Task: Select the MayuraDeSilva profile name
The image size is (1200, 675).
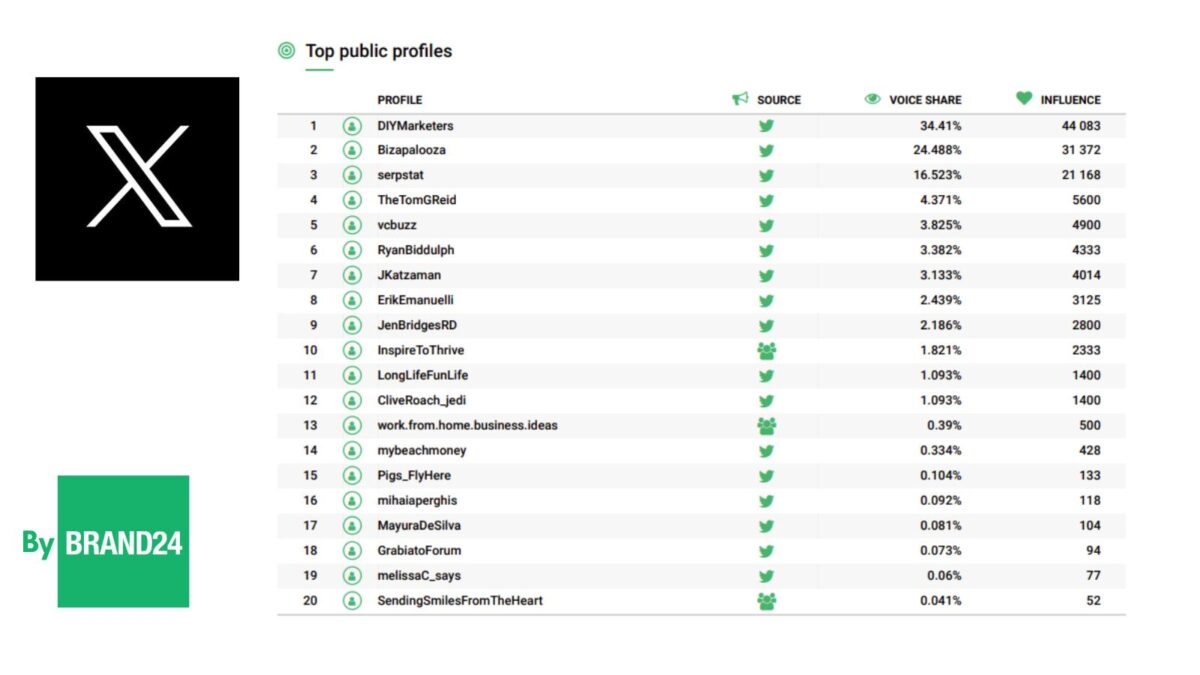Action: [x=419, y=525]
